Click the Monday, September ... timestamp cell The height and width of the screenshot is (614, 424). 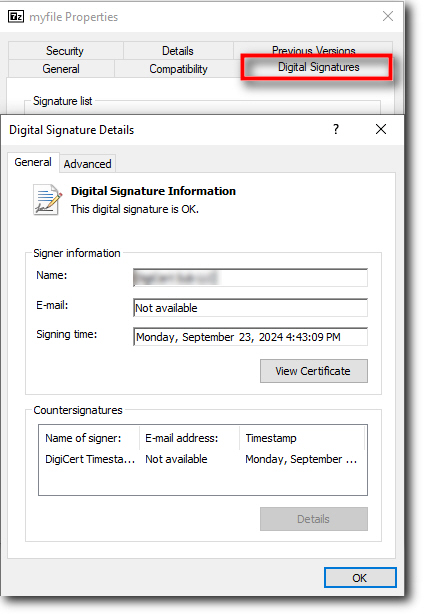click(301, 459)
